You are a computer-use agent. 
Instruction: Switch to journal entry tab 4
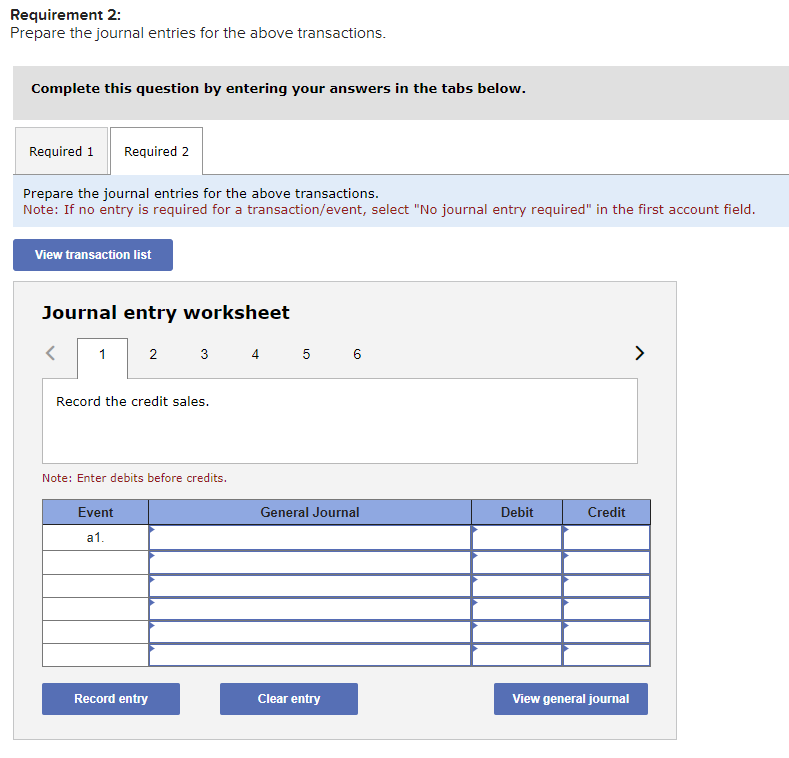tap(255, 354)
